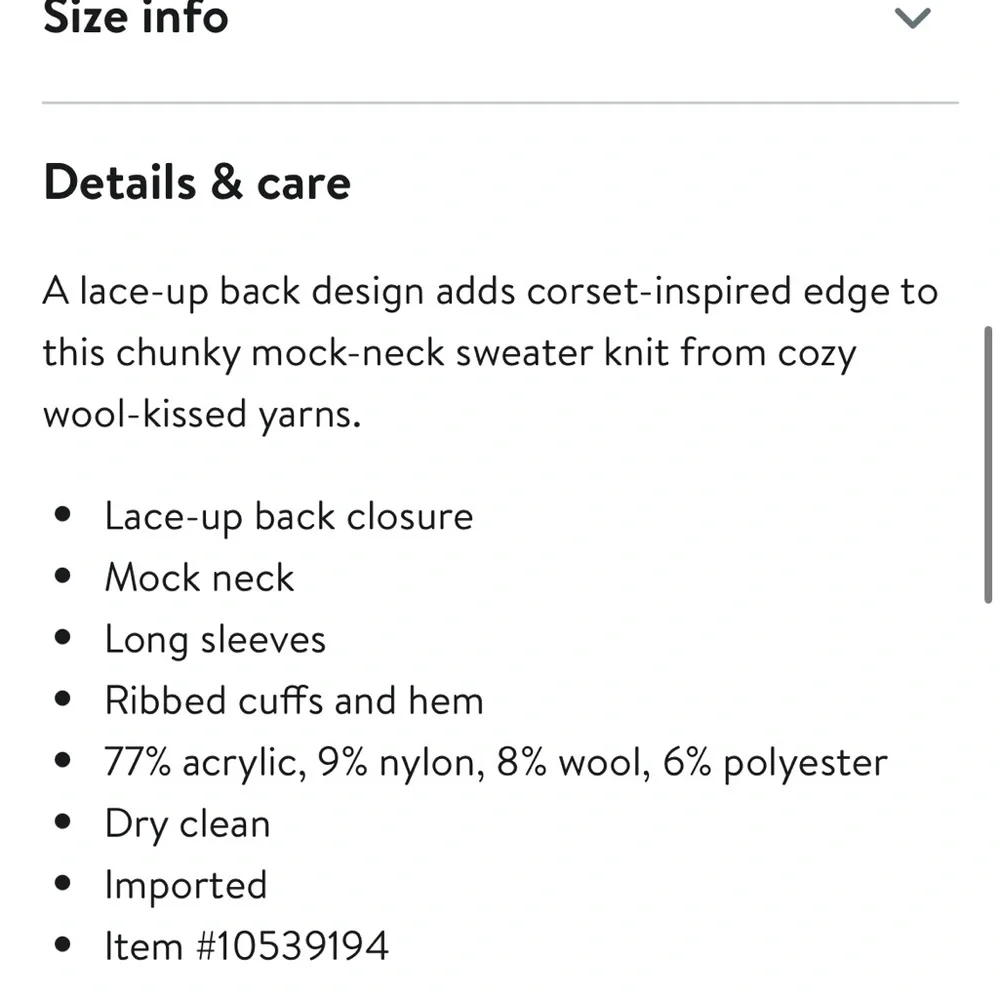The image size is (1000, 1000).
Task: Select the "Long sleeves" detail text
Action: pos(215,640)
